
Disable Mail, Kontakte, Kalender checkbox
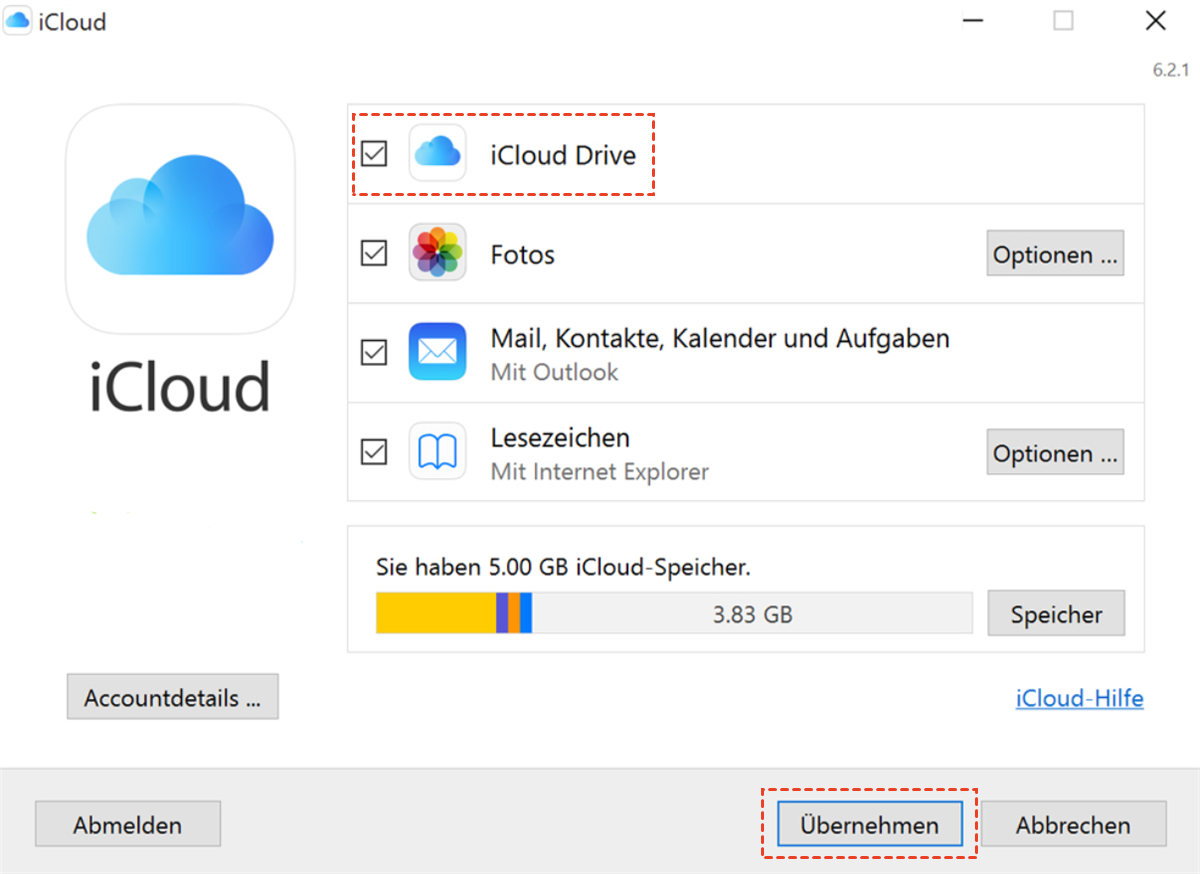point(374,353)
